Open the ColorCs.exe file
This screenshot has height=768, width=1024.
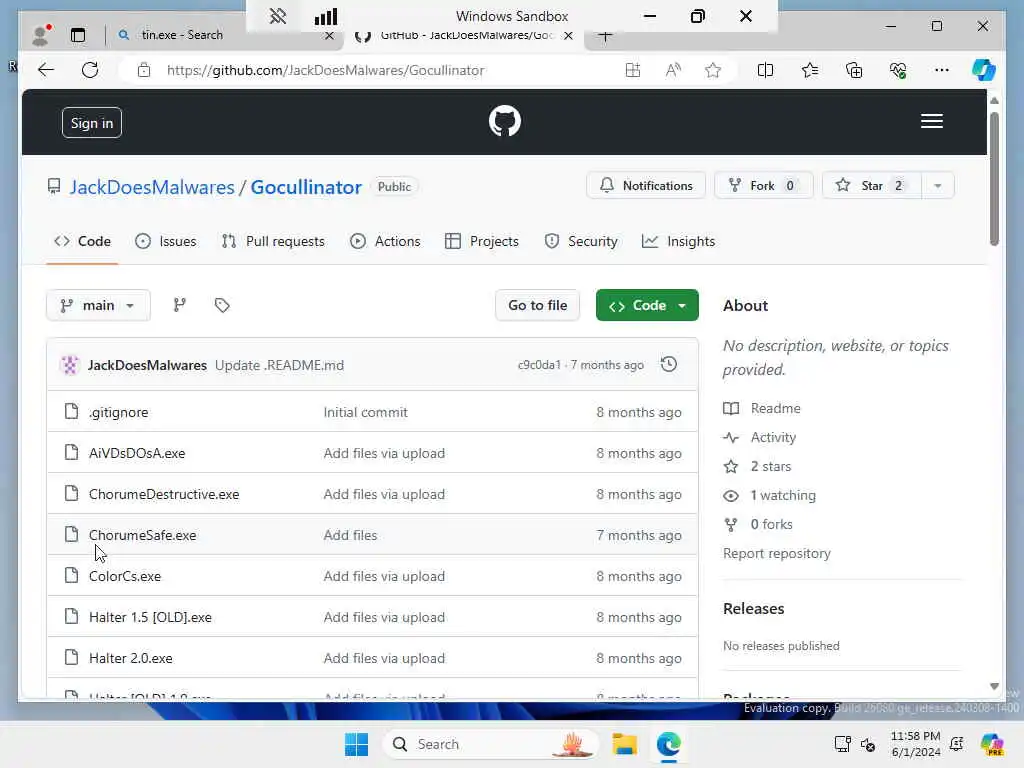pyautogui.click(x=125, y=577)
